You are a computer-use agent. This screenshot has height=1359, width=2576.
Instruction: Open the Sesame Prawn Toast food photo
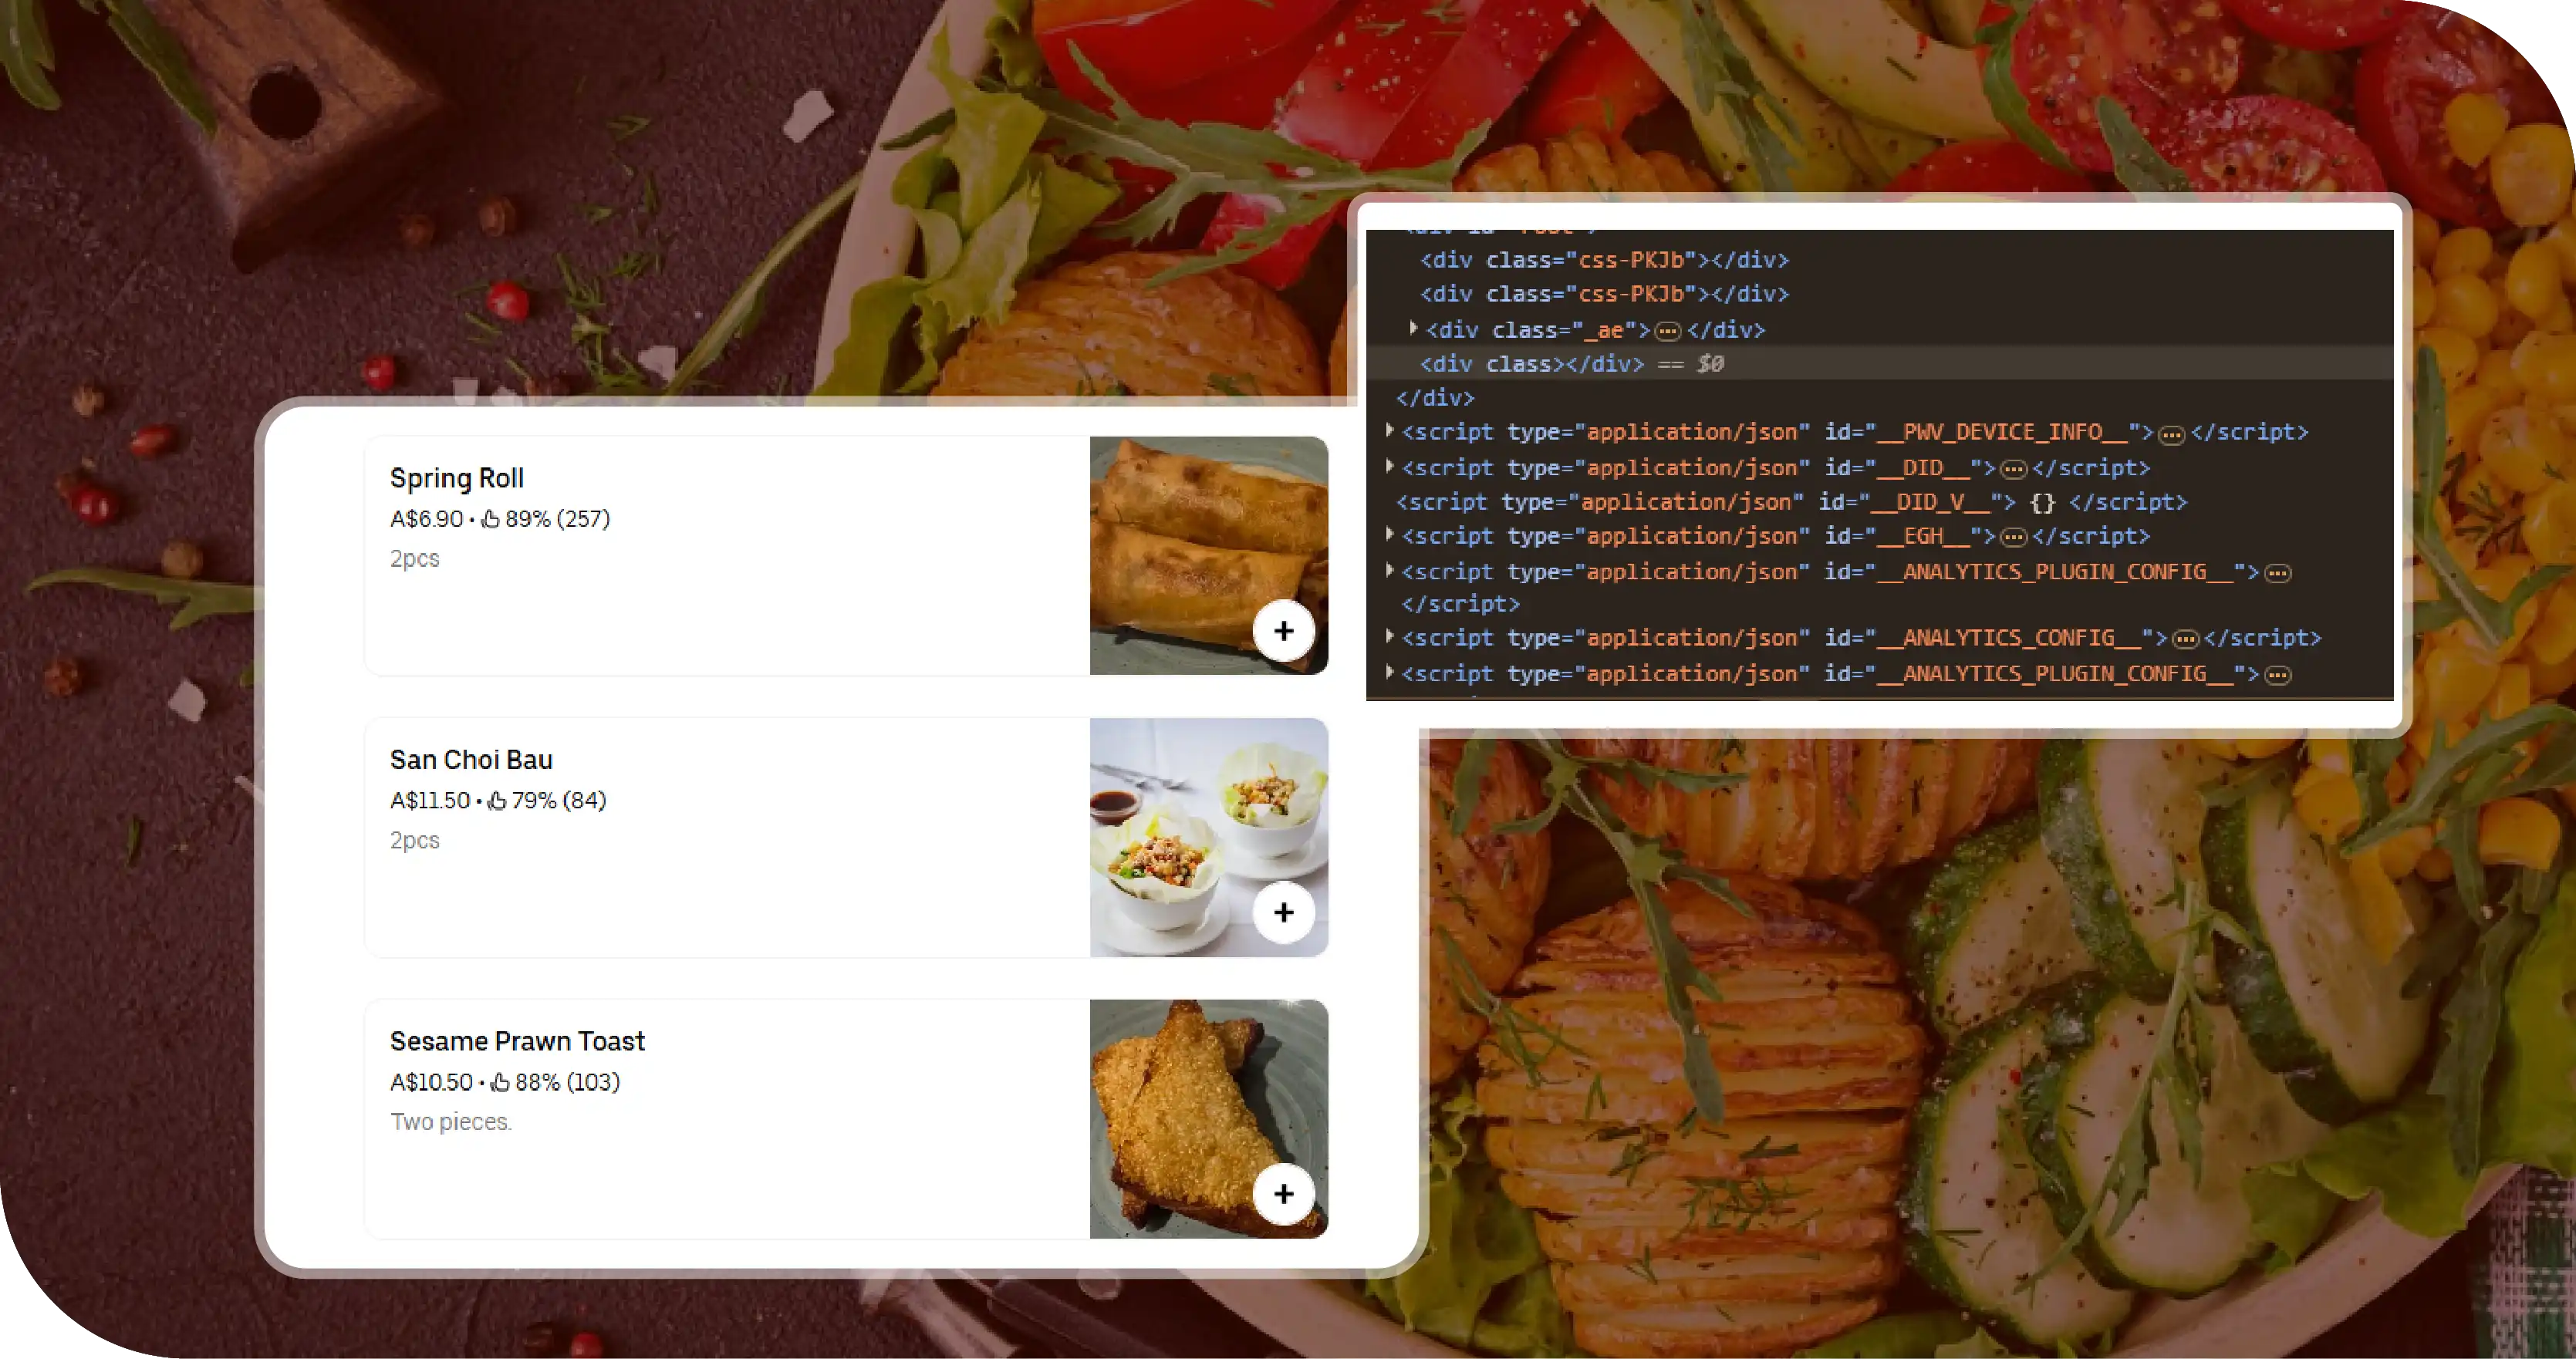1209,1119
